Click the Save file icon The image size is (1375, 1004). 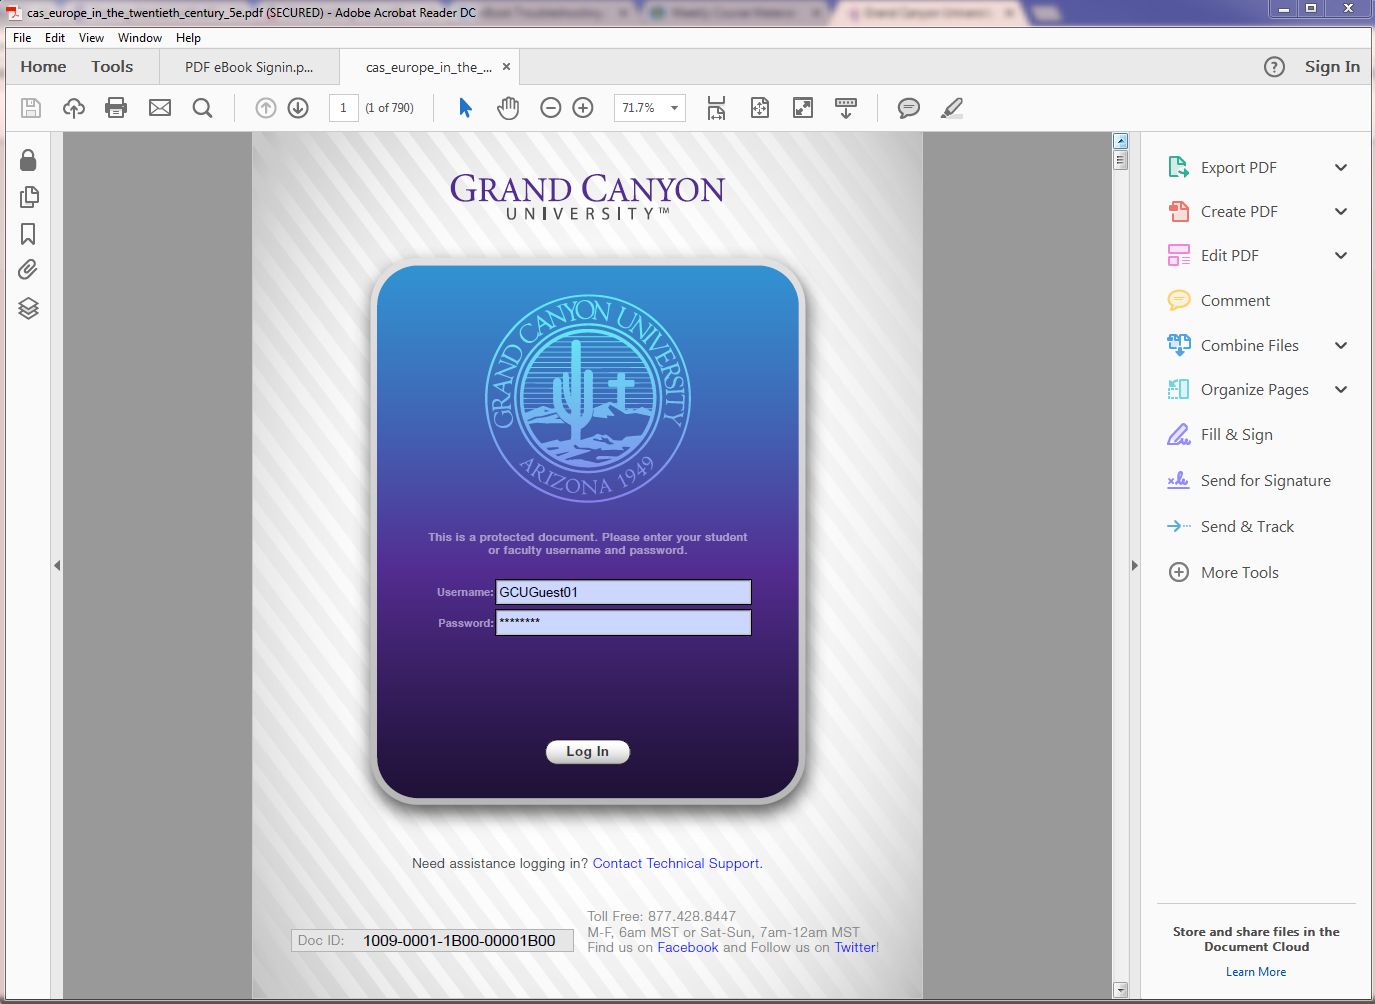[x=31, y=108]
